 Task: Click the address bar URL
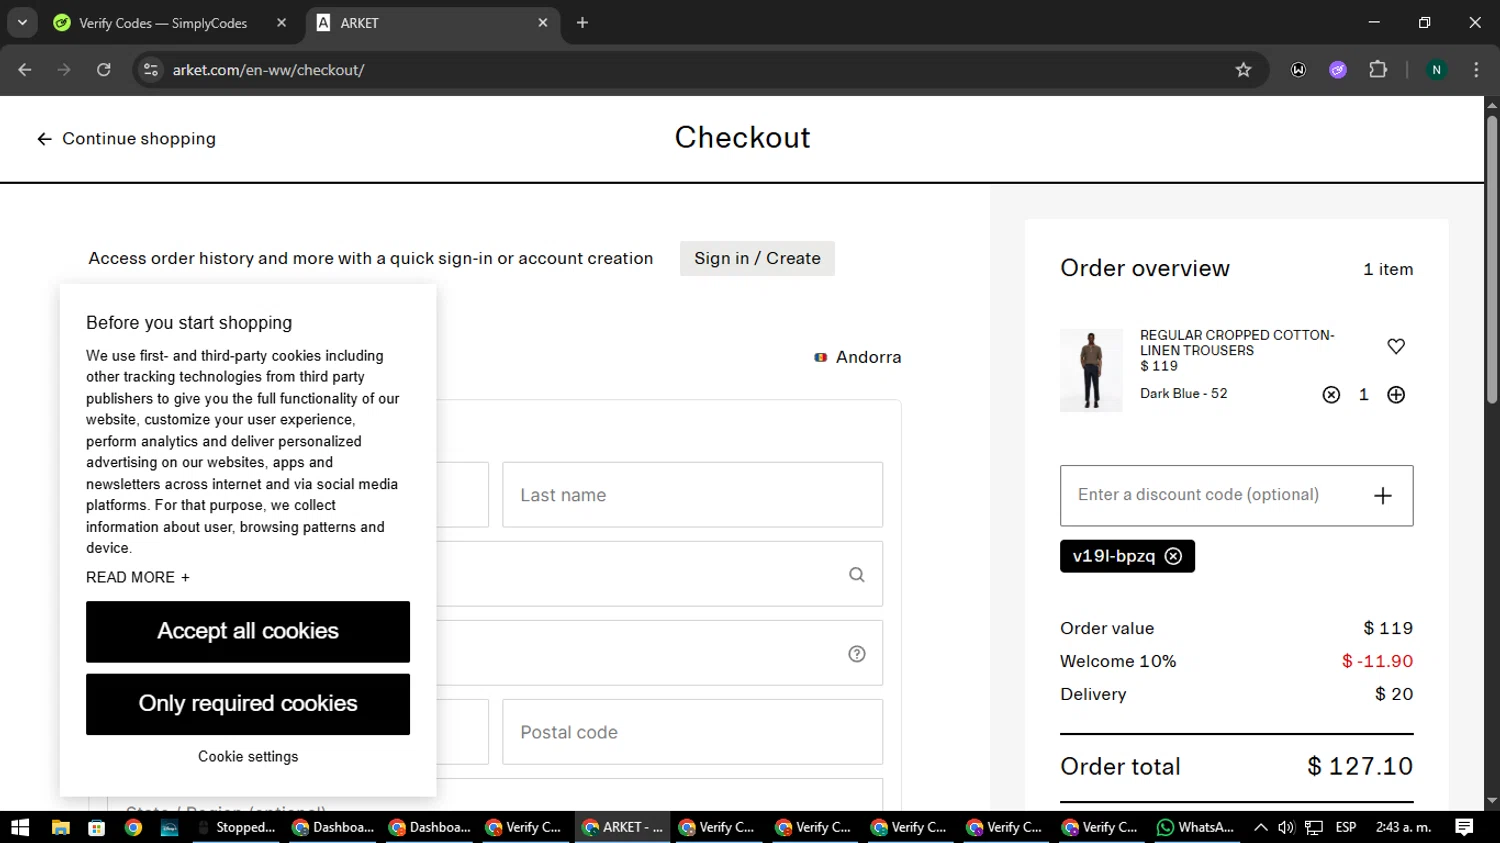(x=268, y=70)
